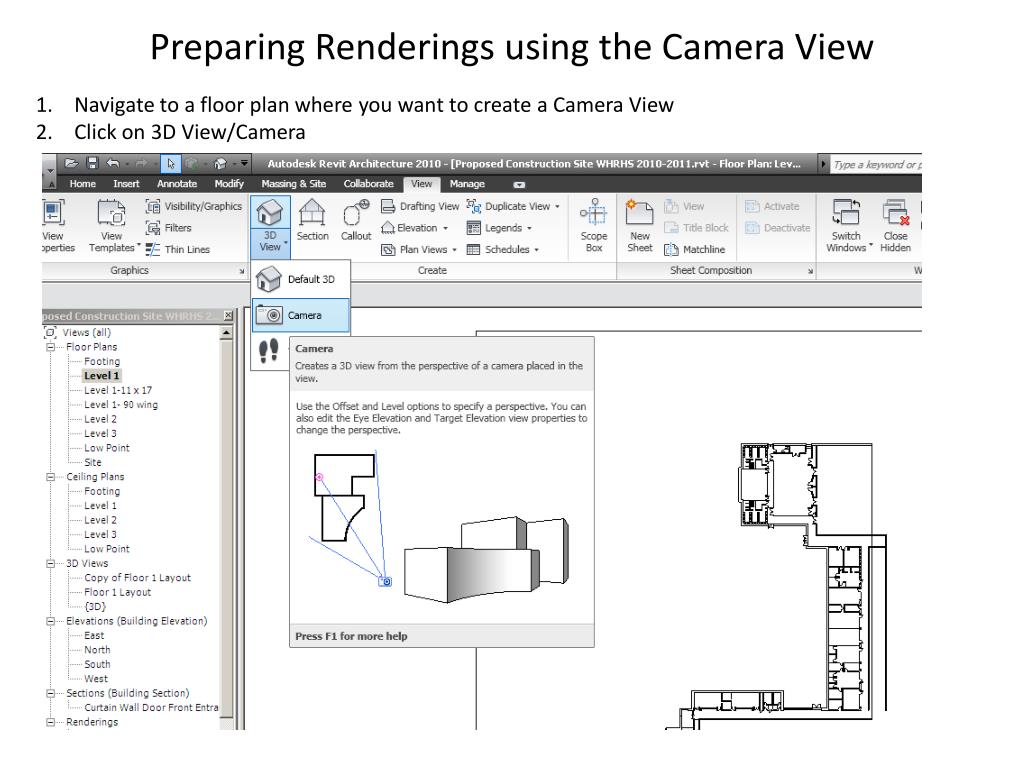
Task: Select the Section tool
Action: pyautogui.click(x=312, y=221)
